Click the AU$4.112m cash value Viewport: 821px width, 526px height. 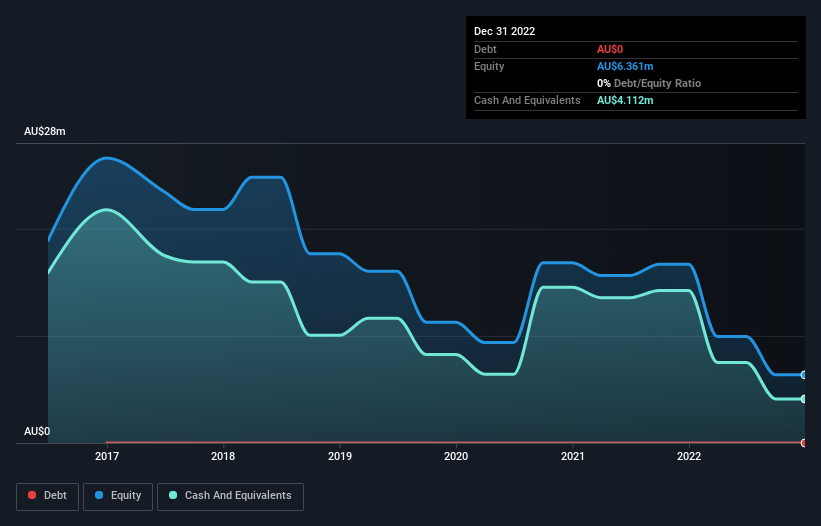pos(625,100)
